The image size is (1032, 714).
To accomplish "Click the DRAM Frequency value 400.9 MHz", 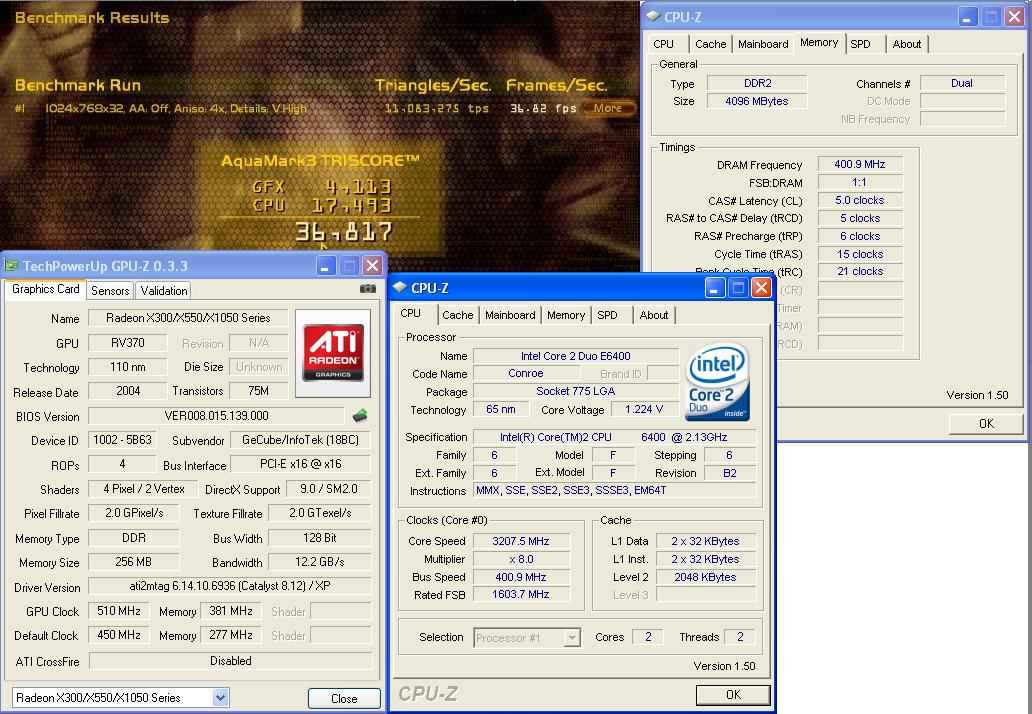I will [x=860, y=164].
